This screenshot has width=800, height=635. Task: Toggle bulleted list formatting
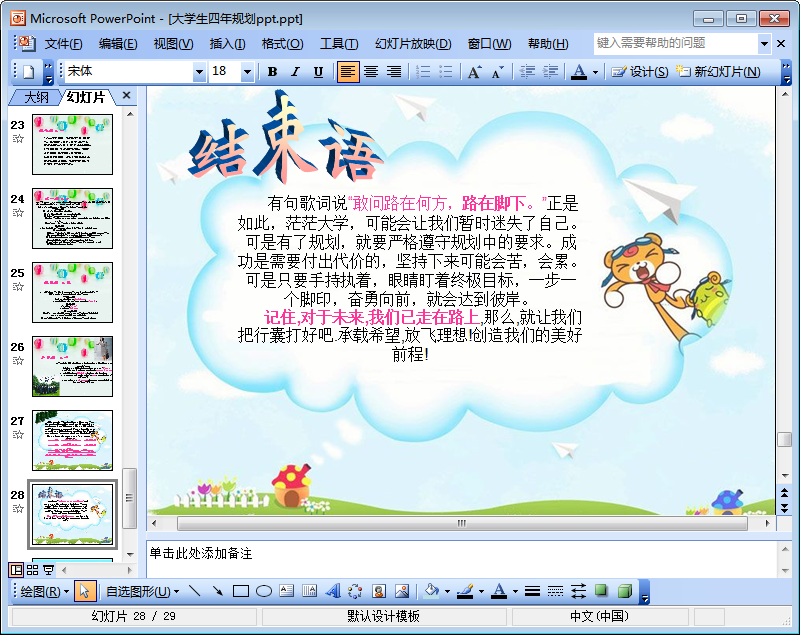coord(445,72)
